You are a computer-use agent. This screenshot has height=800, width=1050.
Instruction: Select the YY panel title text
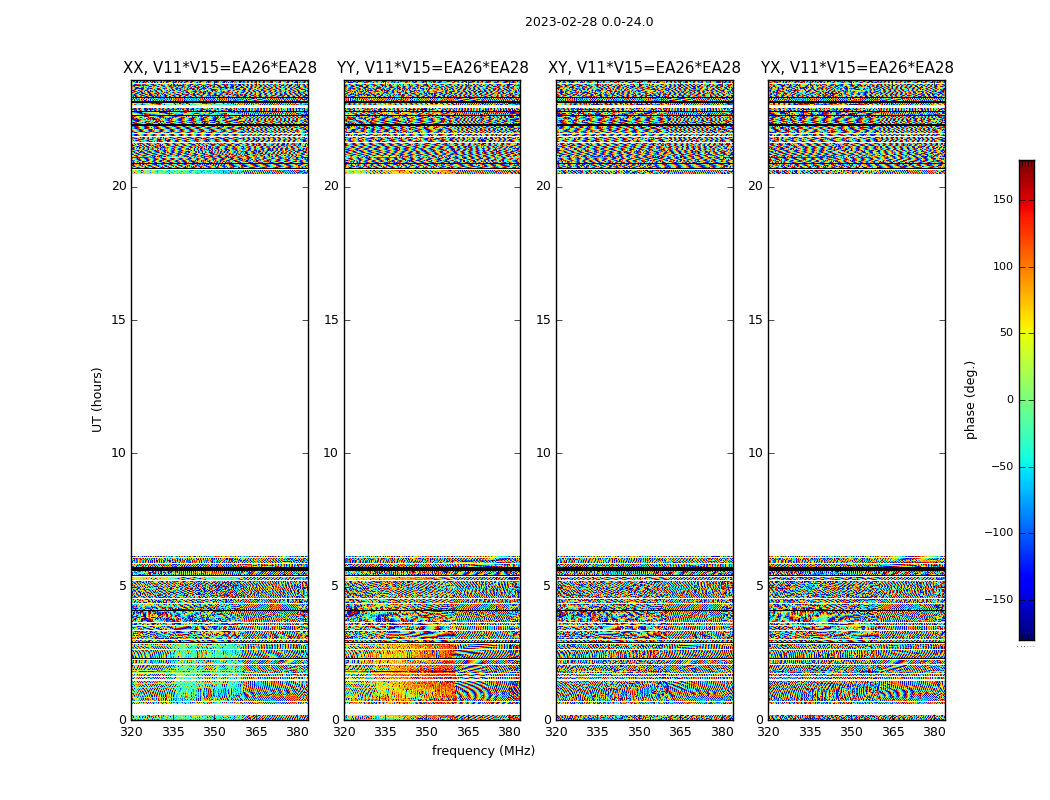coord(432,68)
